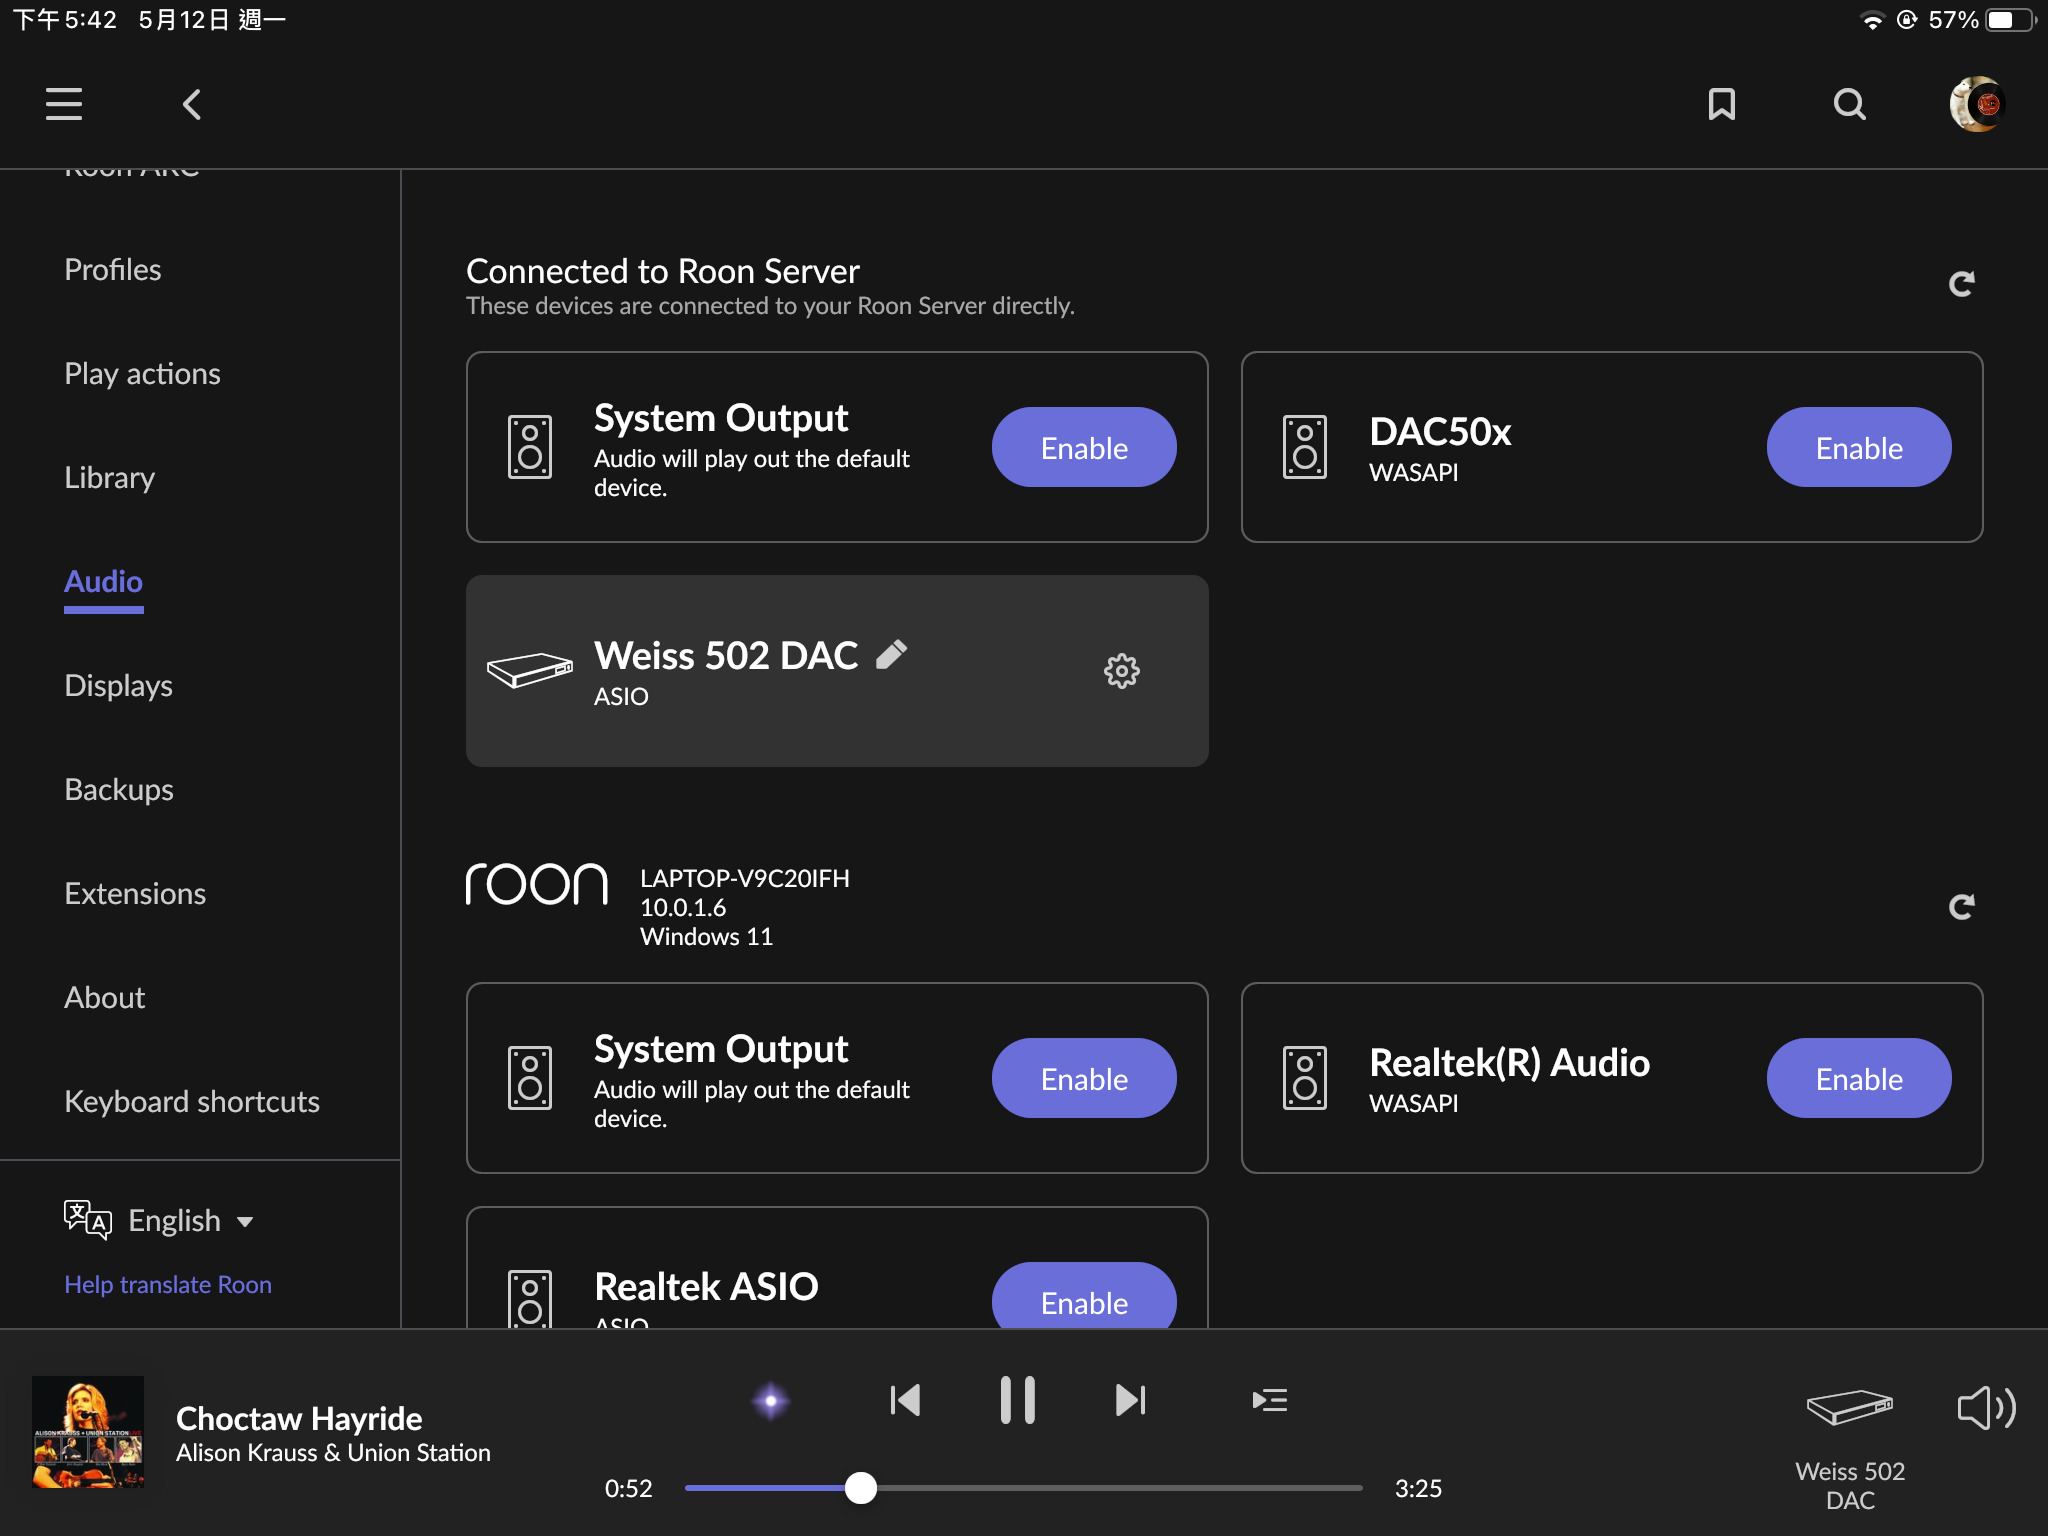This screenshot has width=2048, height=1536.
Task: Seek within the track progress bar
Action: pos(1023,1488)
